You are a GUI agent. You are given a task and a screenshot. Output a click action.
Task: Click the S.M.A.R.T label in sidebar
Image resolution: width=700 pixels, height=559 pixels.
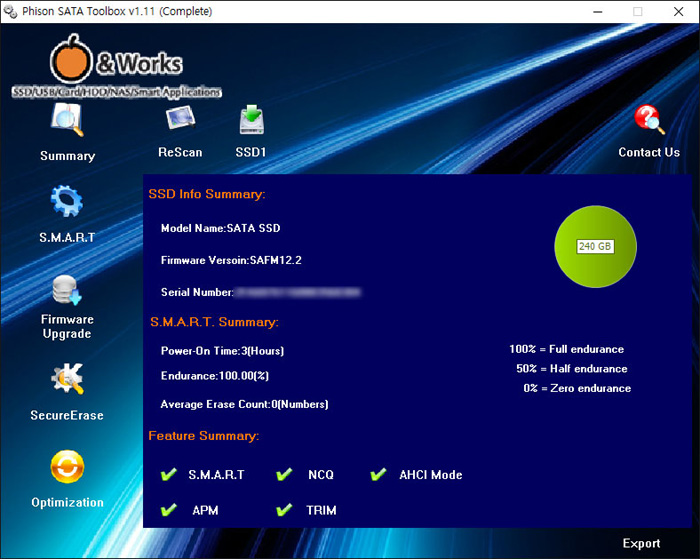[67, 238]
